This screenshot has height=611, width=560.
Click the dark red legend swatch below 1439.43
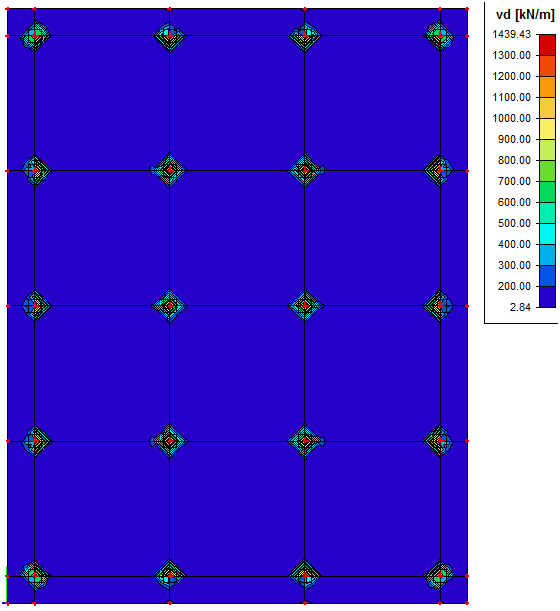547,45
